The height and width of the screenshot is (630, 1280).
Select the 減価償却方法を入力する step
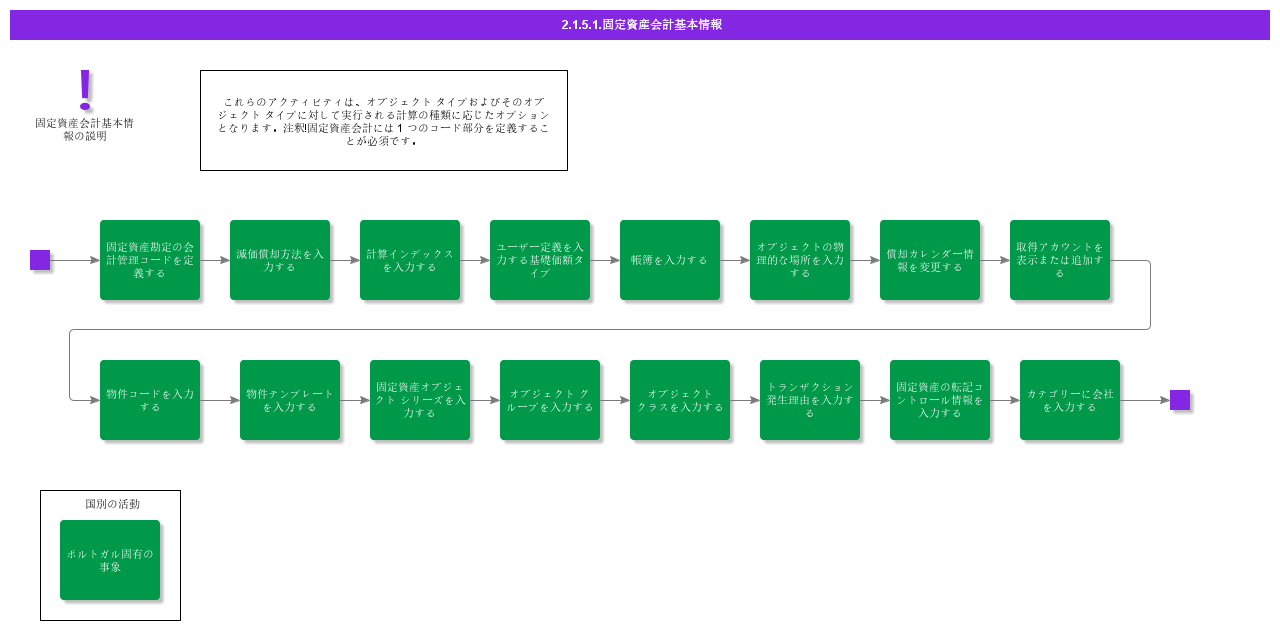(x=280, y=260)
